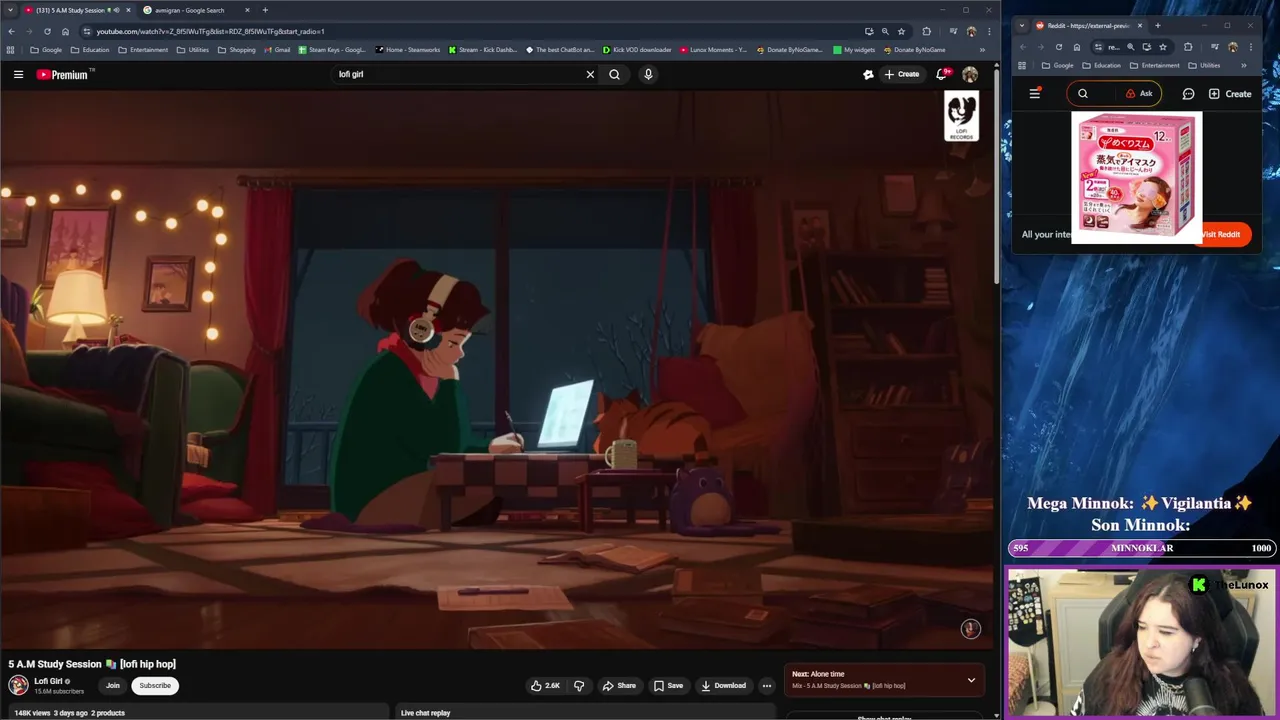
Task: Dislike the video with thumbs down
Action: pyautogui.click(x=578, y=685)
